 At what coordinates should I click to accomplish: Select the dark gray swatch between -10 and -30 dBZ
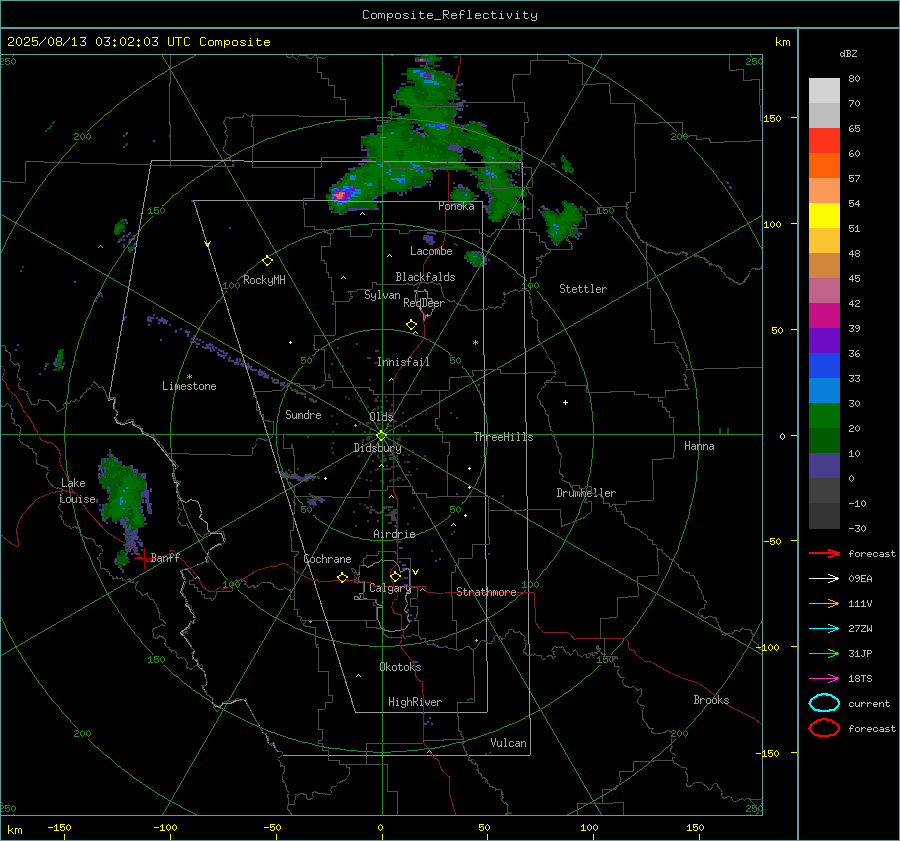(824, 516)
